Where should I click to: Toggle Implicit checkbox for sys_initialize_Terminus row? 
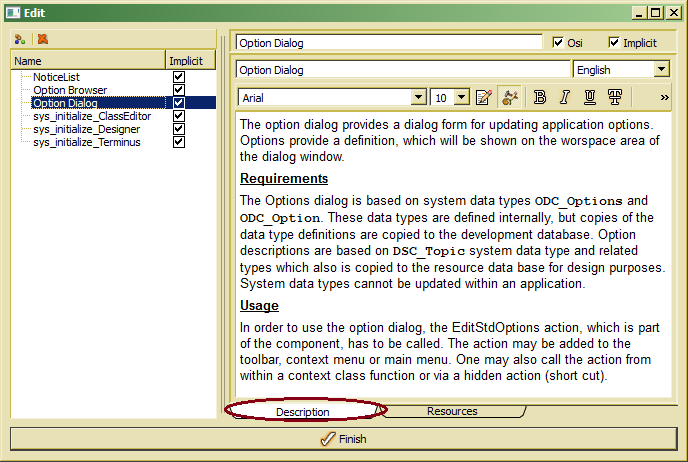pyautogui.click(x=179, y=142)
